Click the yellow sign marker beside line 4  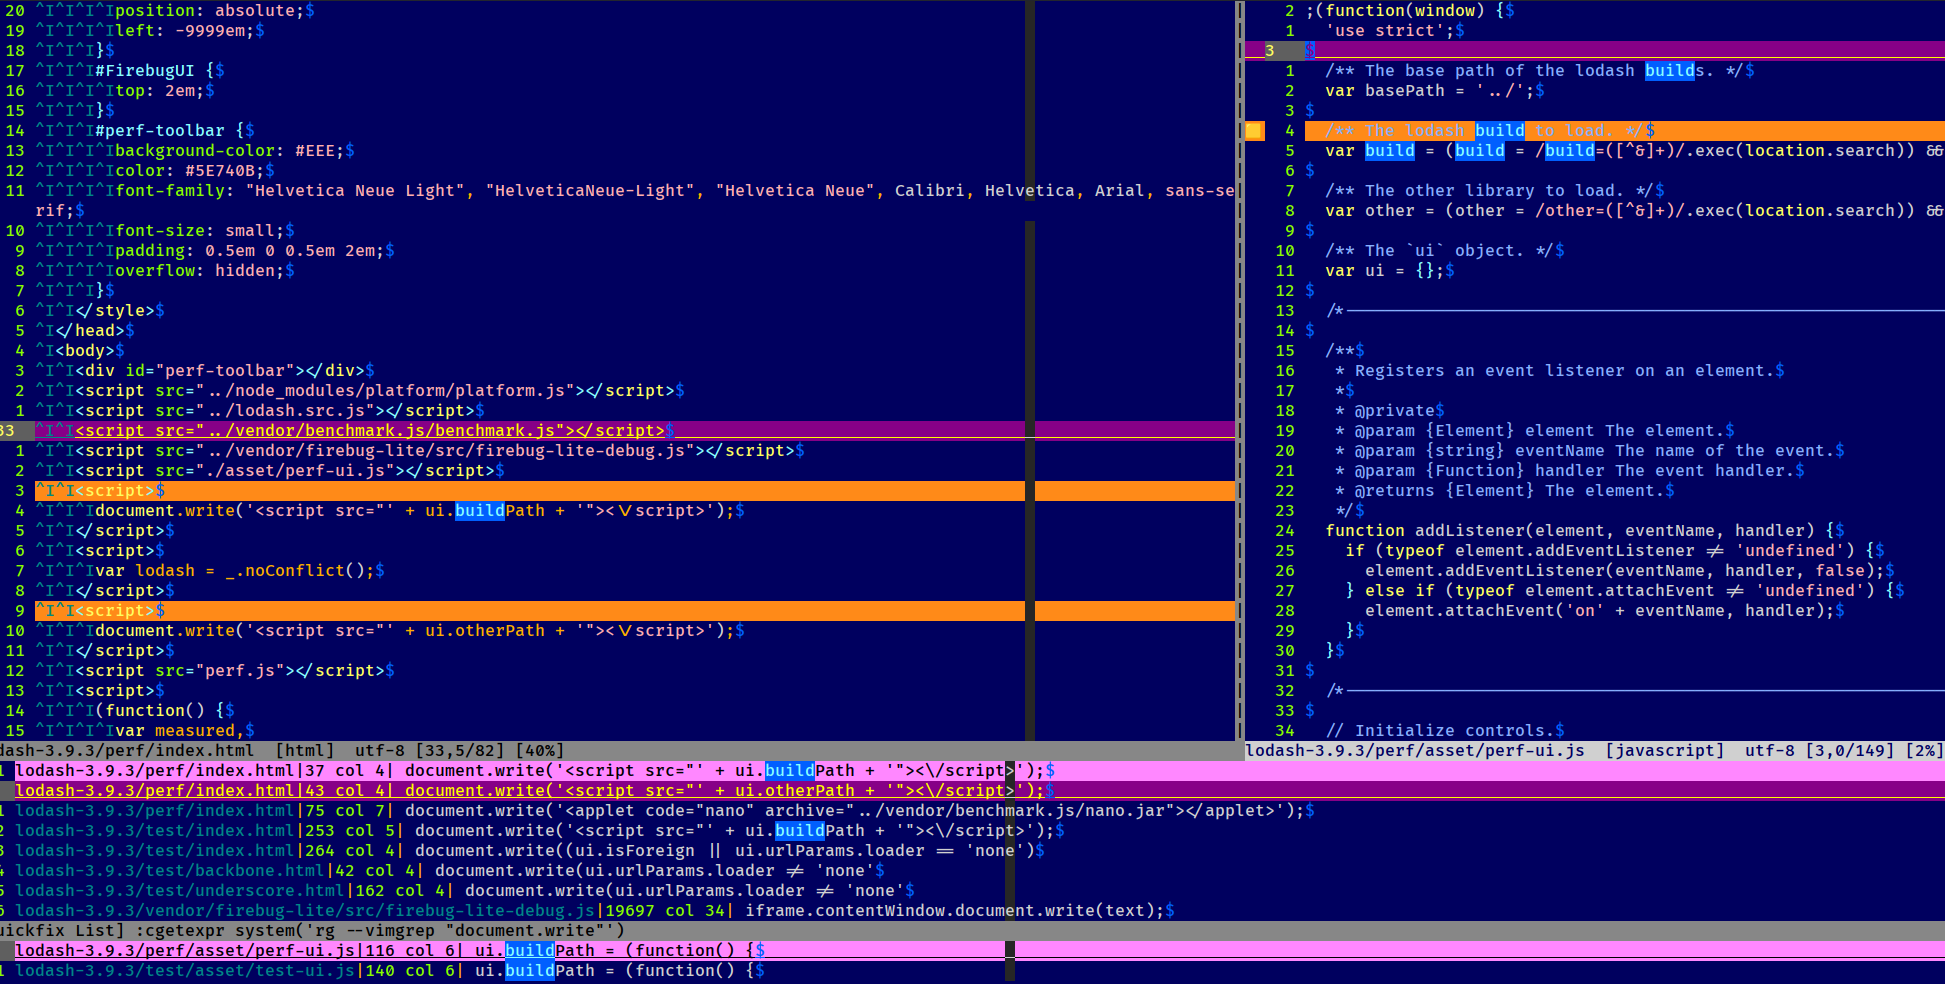[1254, 131]
